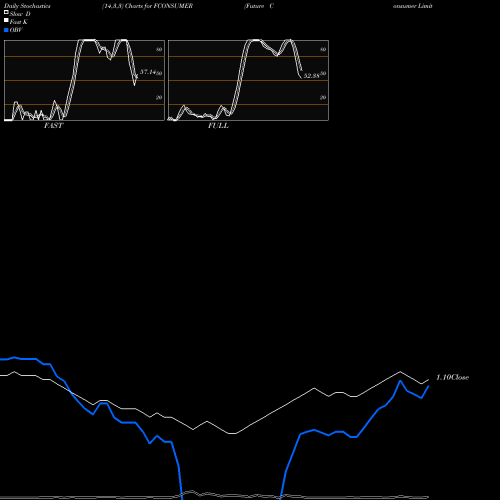Select the FULL stochastic chart label
This screenshot has height=500, width=500.
218,126
